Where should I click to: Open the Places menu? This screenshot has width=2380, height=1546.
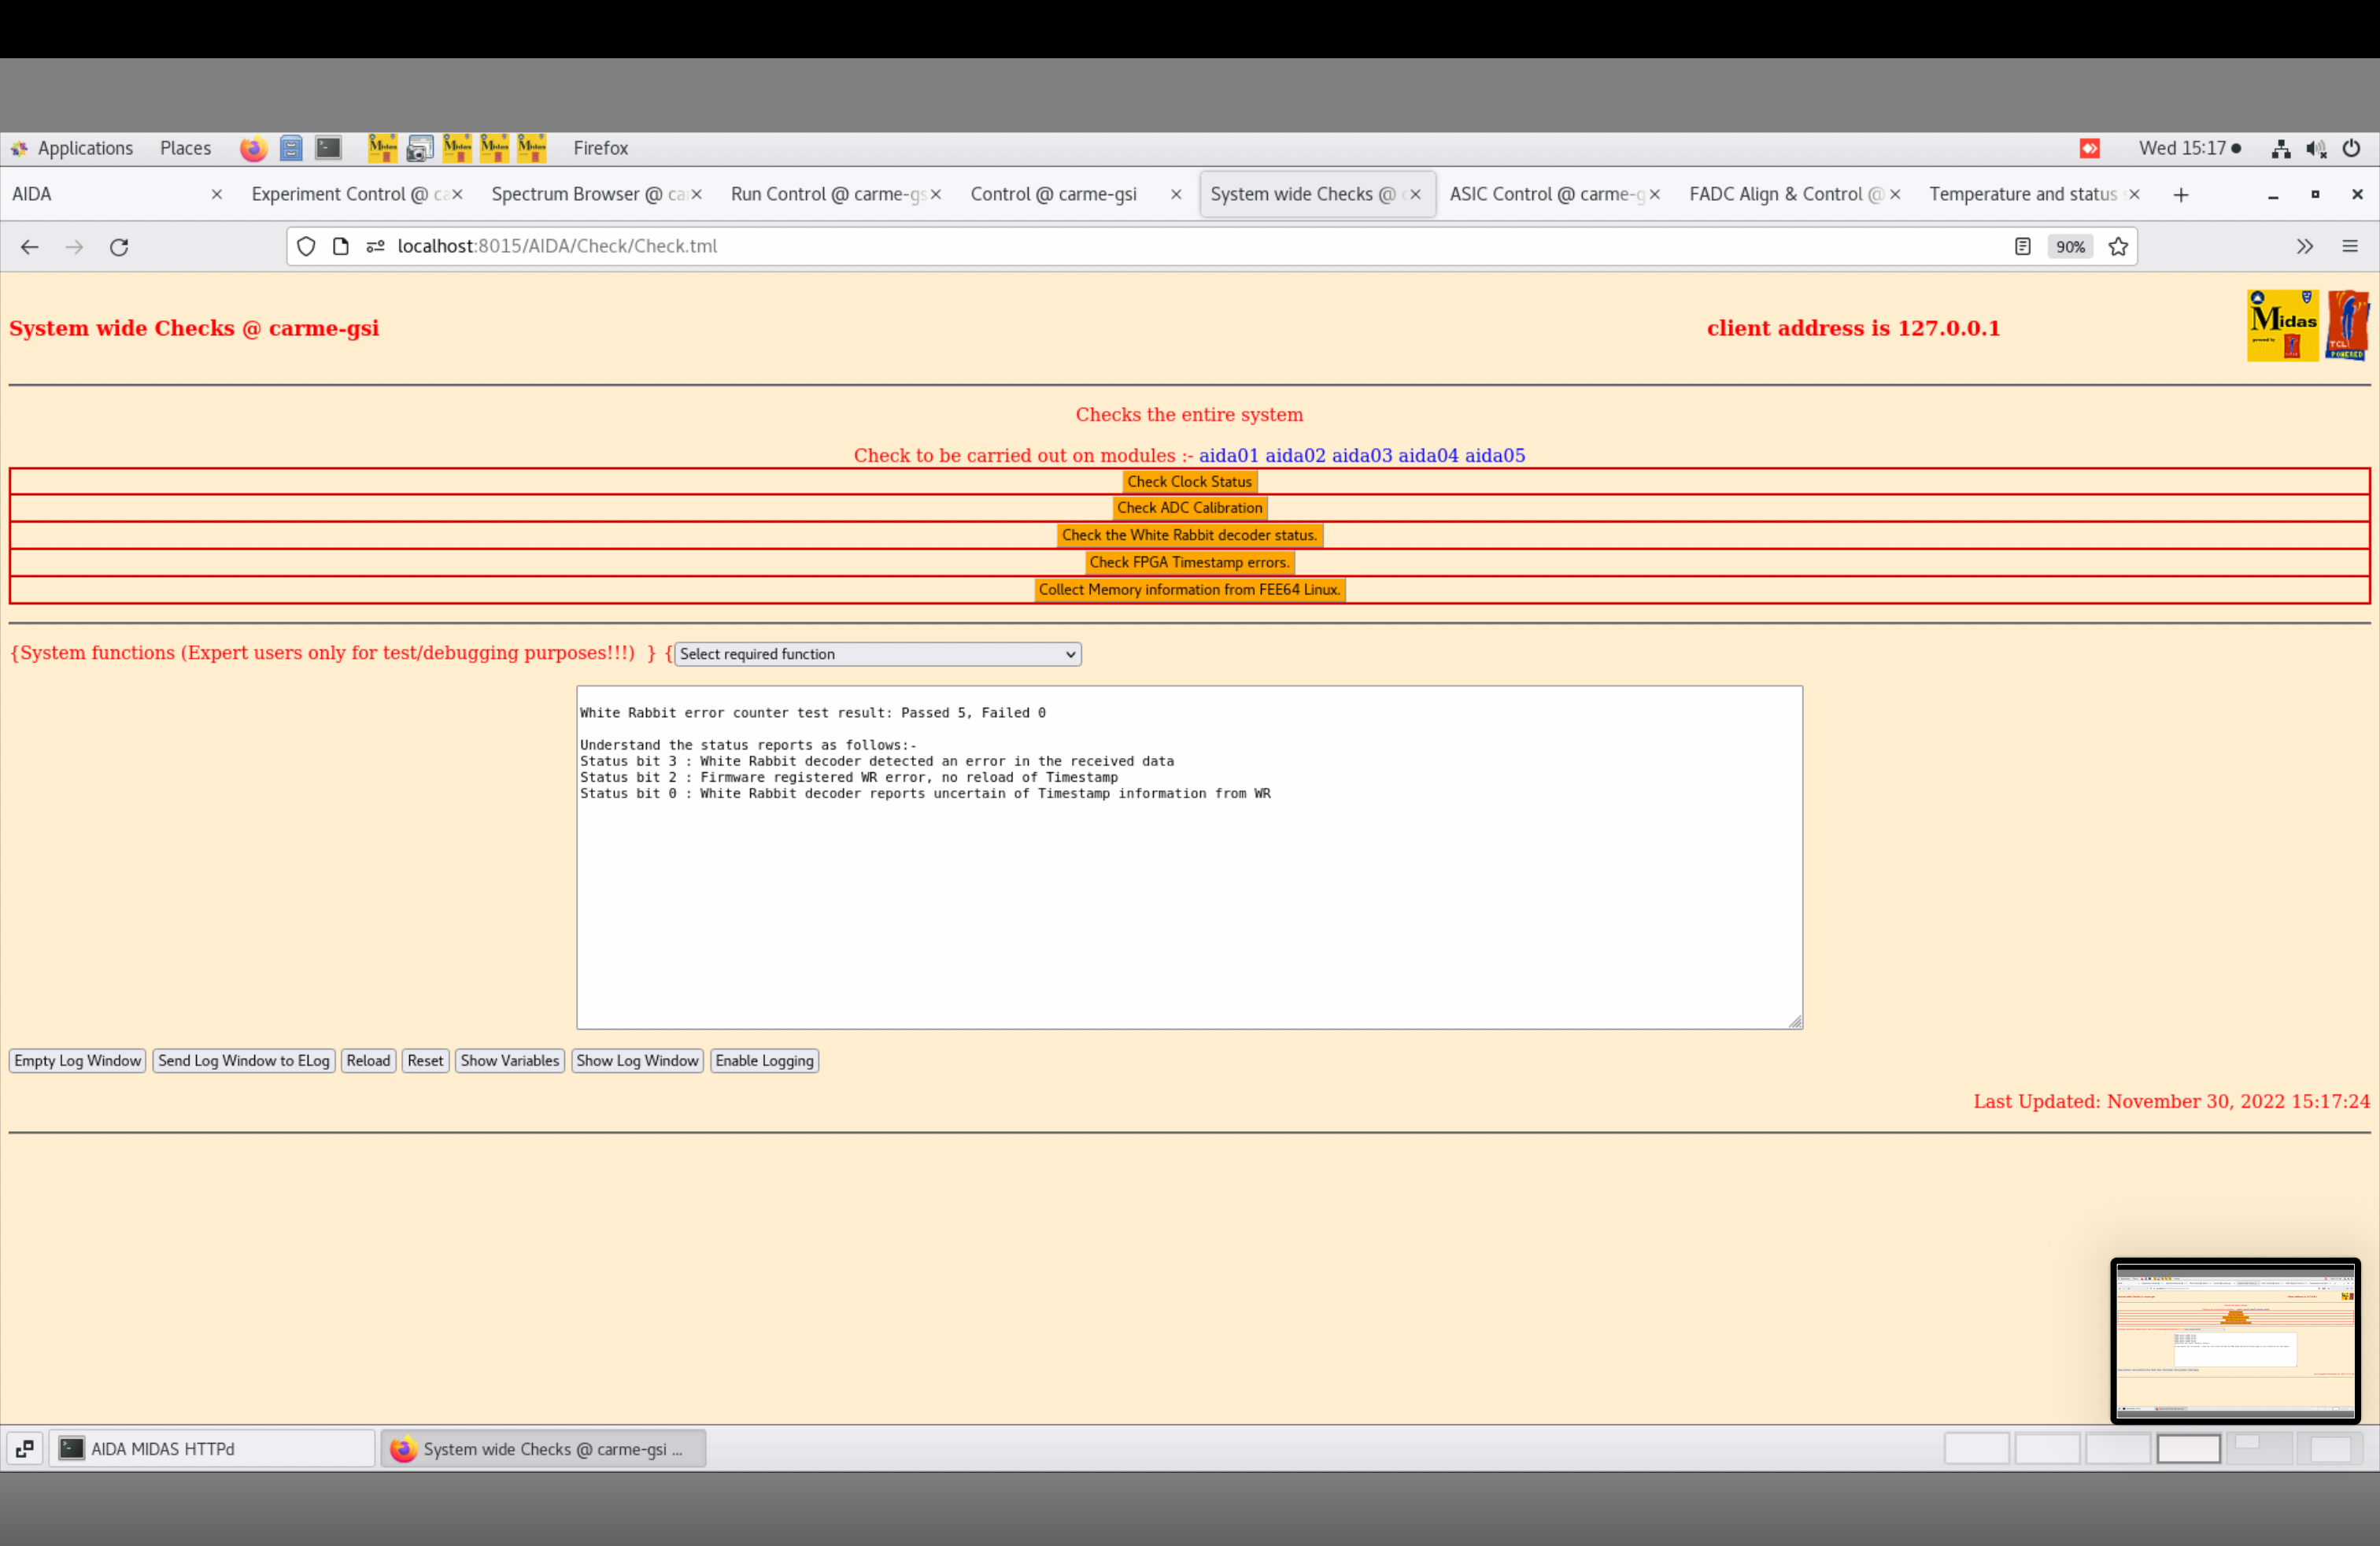pos(185,148)
